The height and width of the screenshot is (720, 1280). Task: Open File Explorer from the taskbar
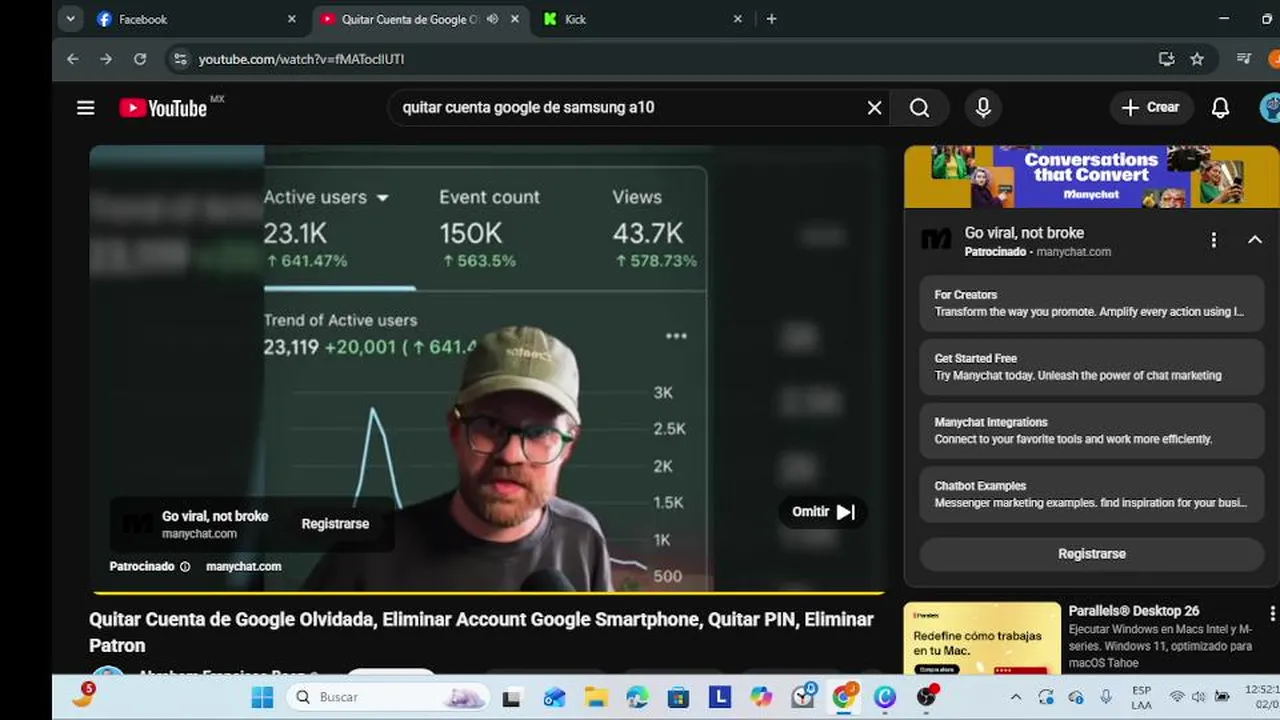click(x=596, y=697)
